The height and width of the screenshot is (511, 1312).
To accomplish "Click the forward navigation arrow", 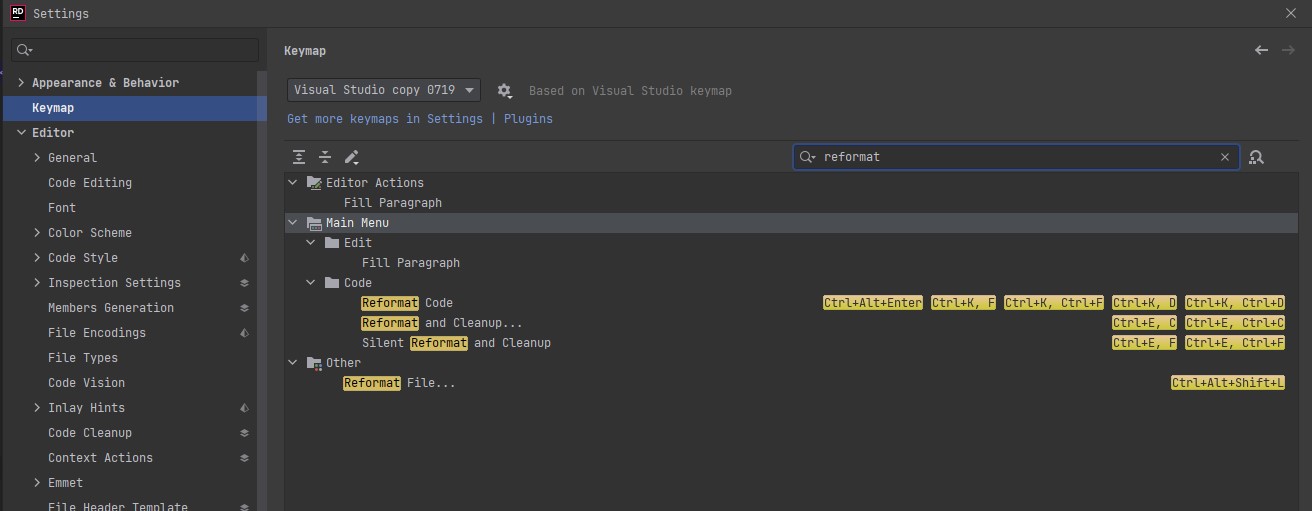I will (1288, 50).
